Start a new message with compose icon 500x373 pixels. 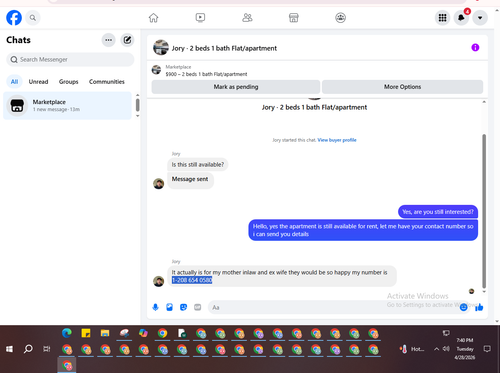tap(127, 40)
